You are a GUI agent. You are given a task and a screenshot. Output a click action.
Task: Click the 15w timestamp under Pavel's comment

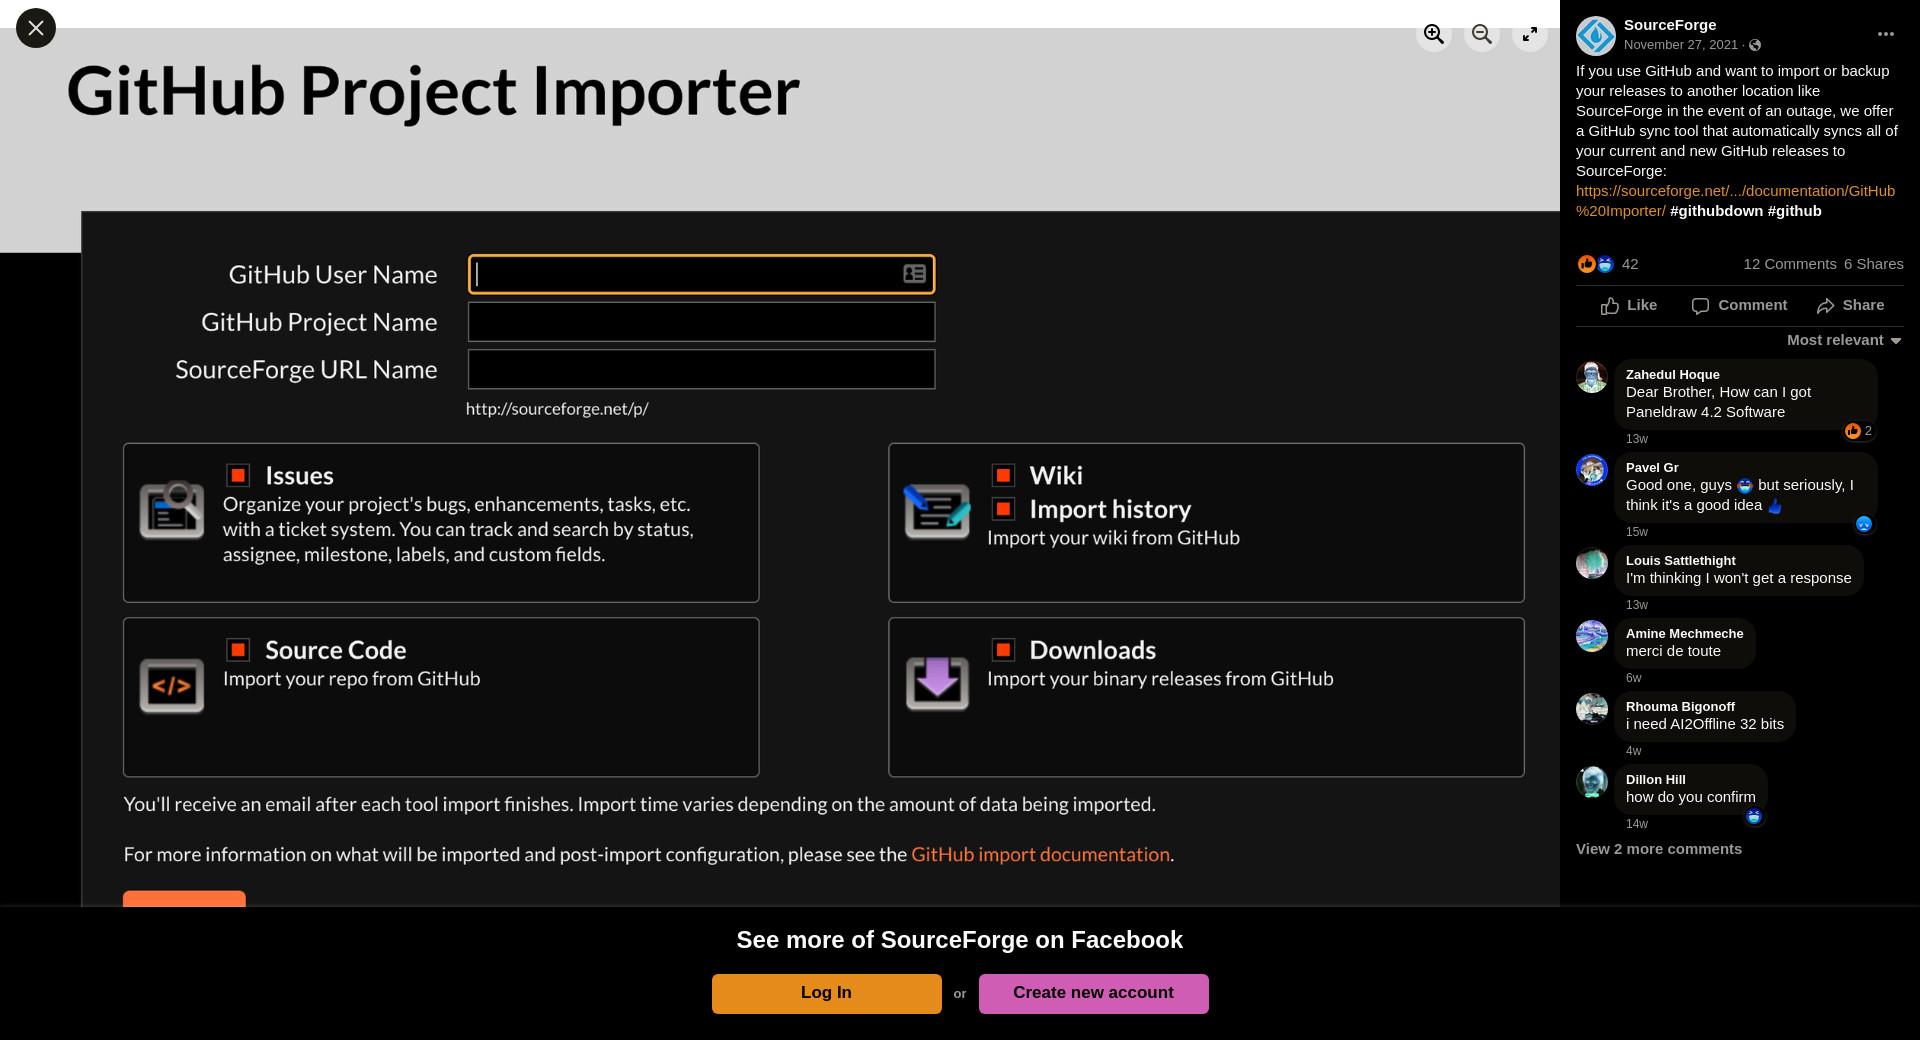pyautogui.click(x=1637, y=532)
